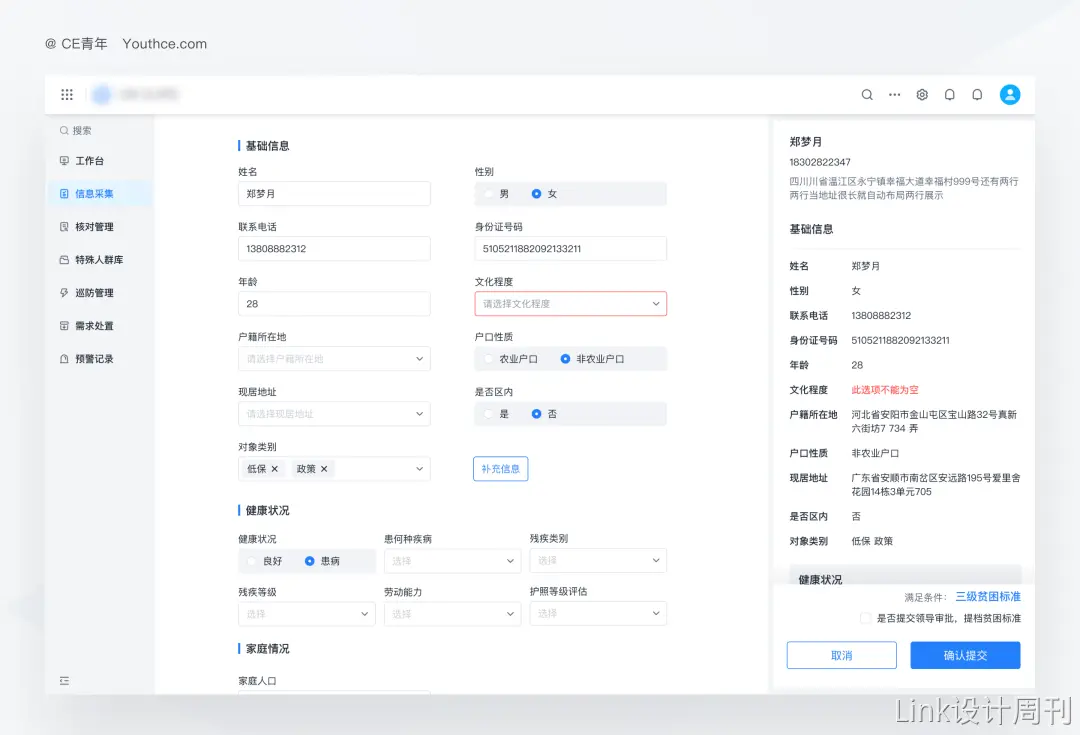Select 良好 health status radio
The image size is (1080, 735).
tap(252, 562)
